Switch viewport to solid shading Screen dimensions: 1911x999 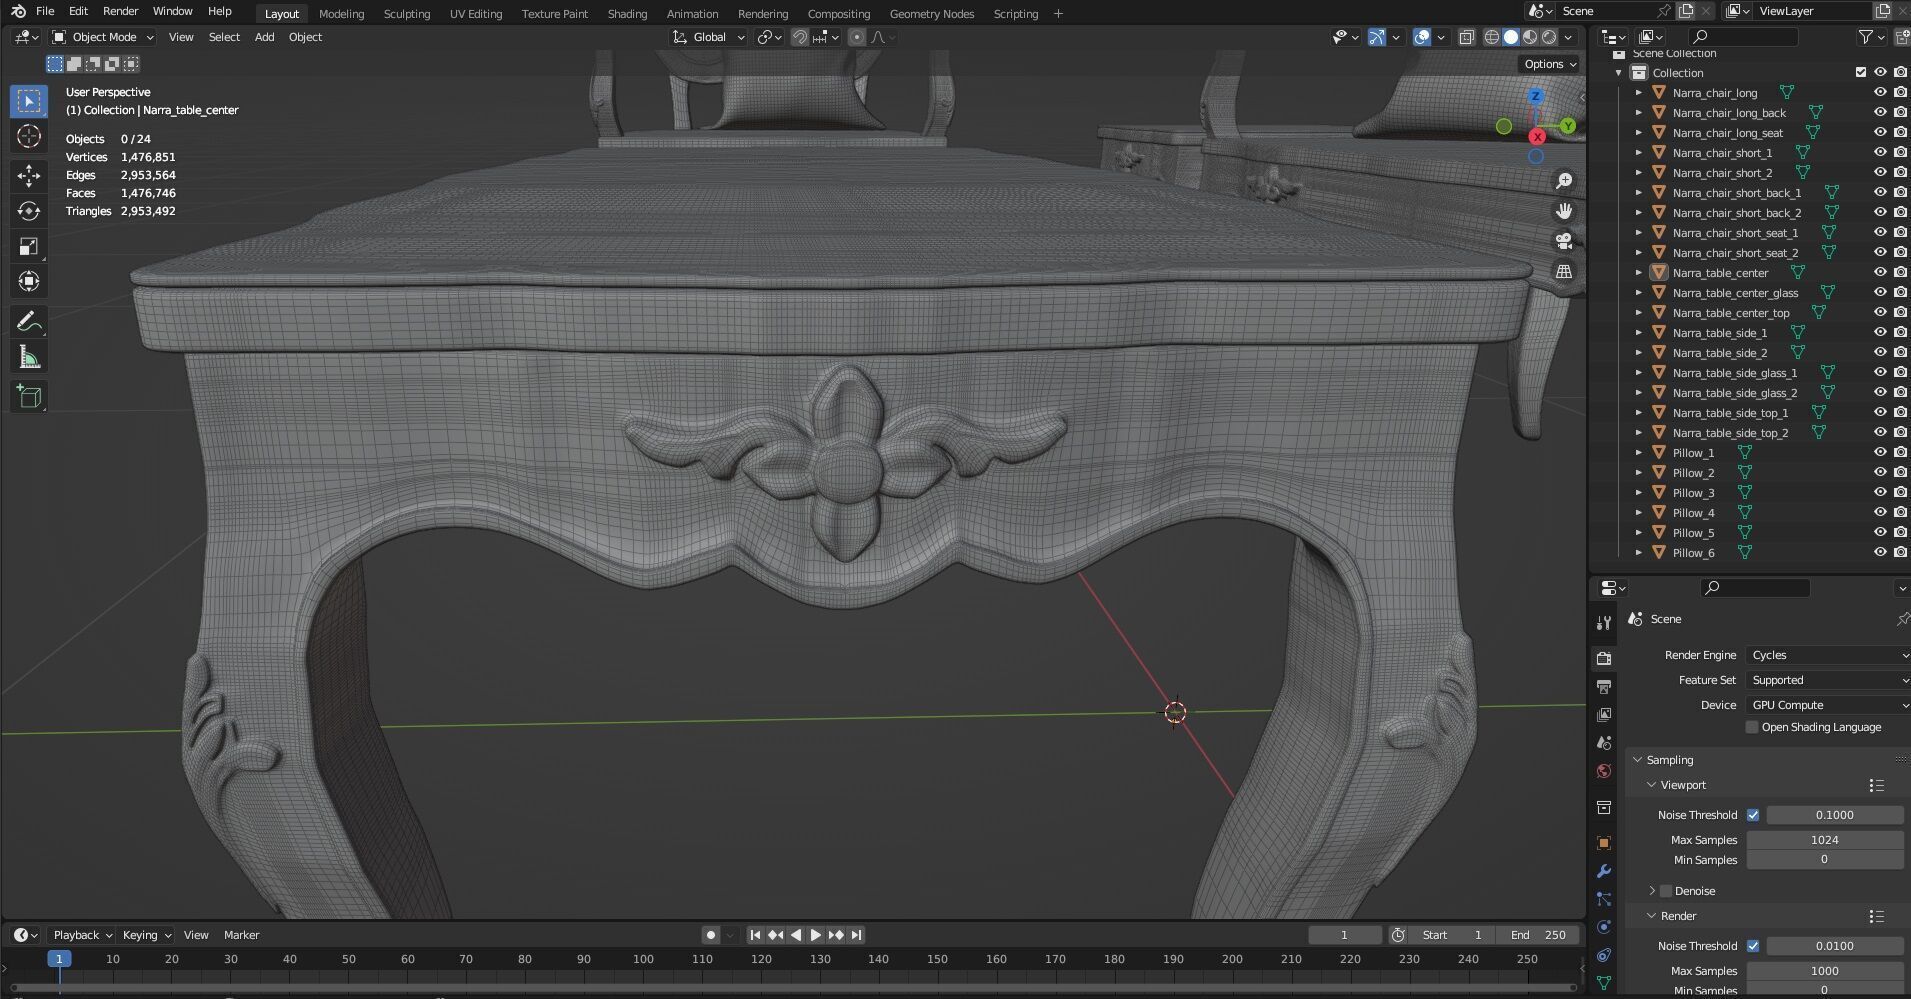[1511, 37]
